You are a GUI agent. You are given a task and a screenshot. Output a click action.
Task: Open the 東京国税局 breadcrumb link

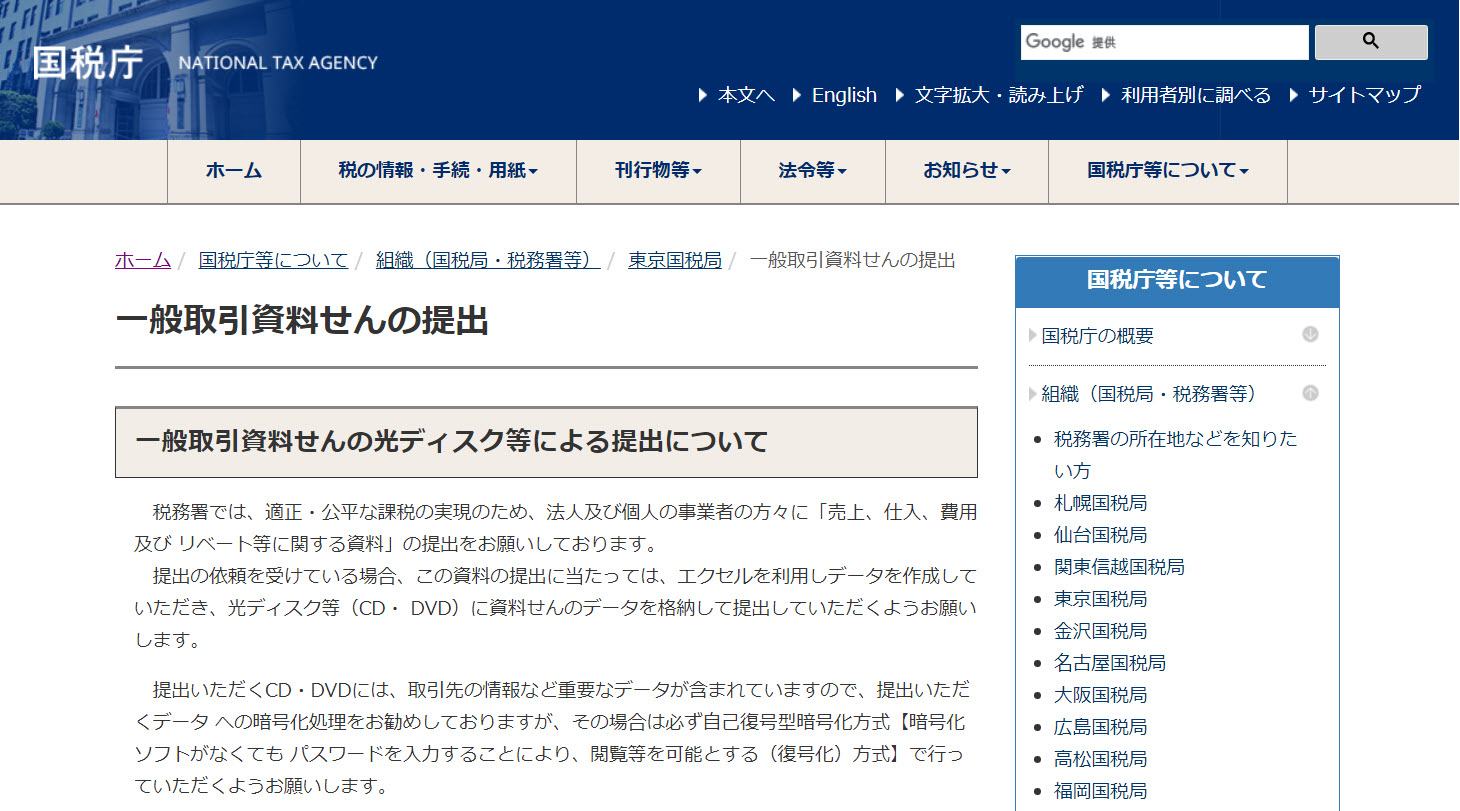(x=674, y=260)
